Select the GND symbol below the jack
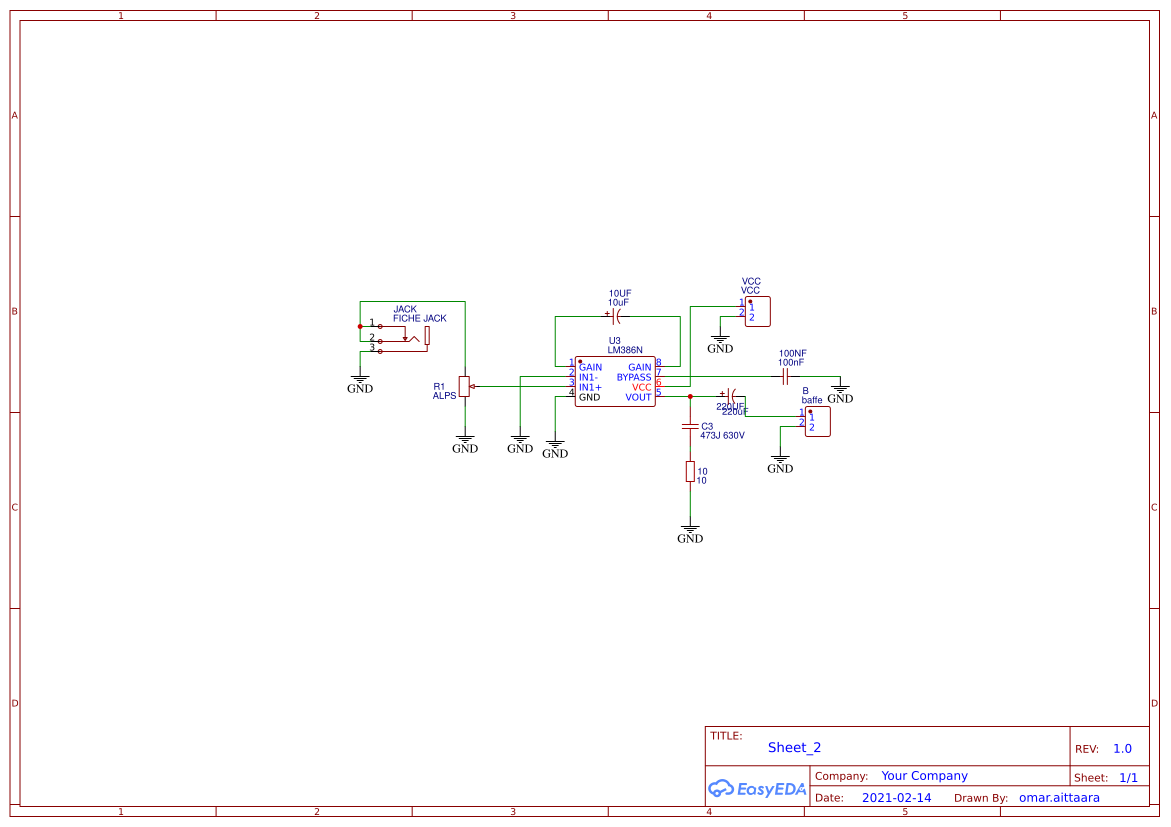The width and height of the screenshot is (1171, 827). pos(360,380)
